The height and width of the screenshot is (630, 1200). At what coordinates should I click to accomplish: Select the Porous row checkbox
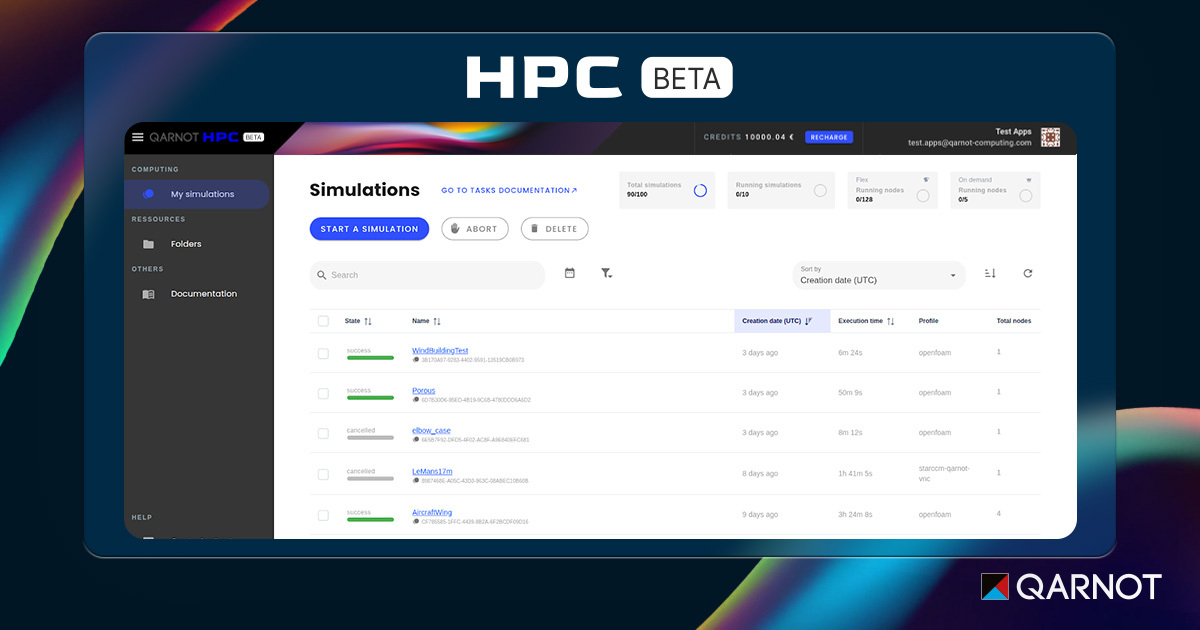tap(323, 394)
